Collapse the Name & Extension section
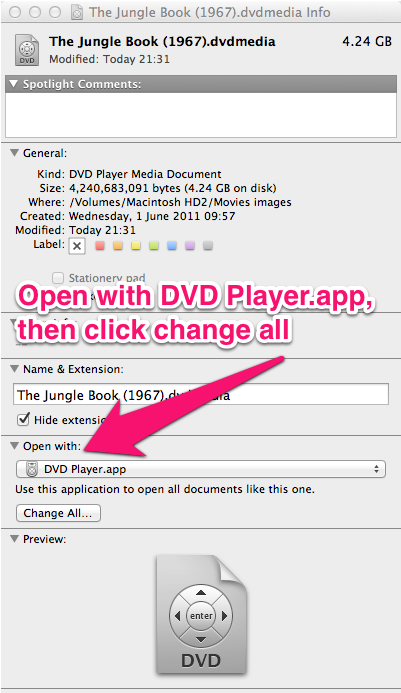 tap(15, 369)
